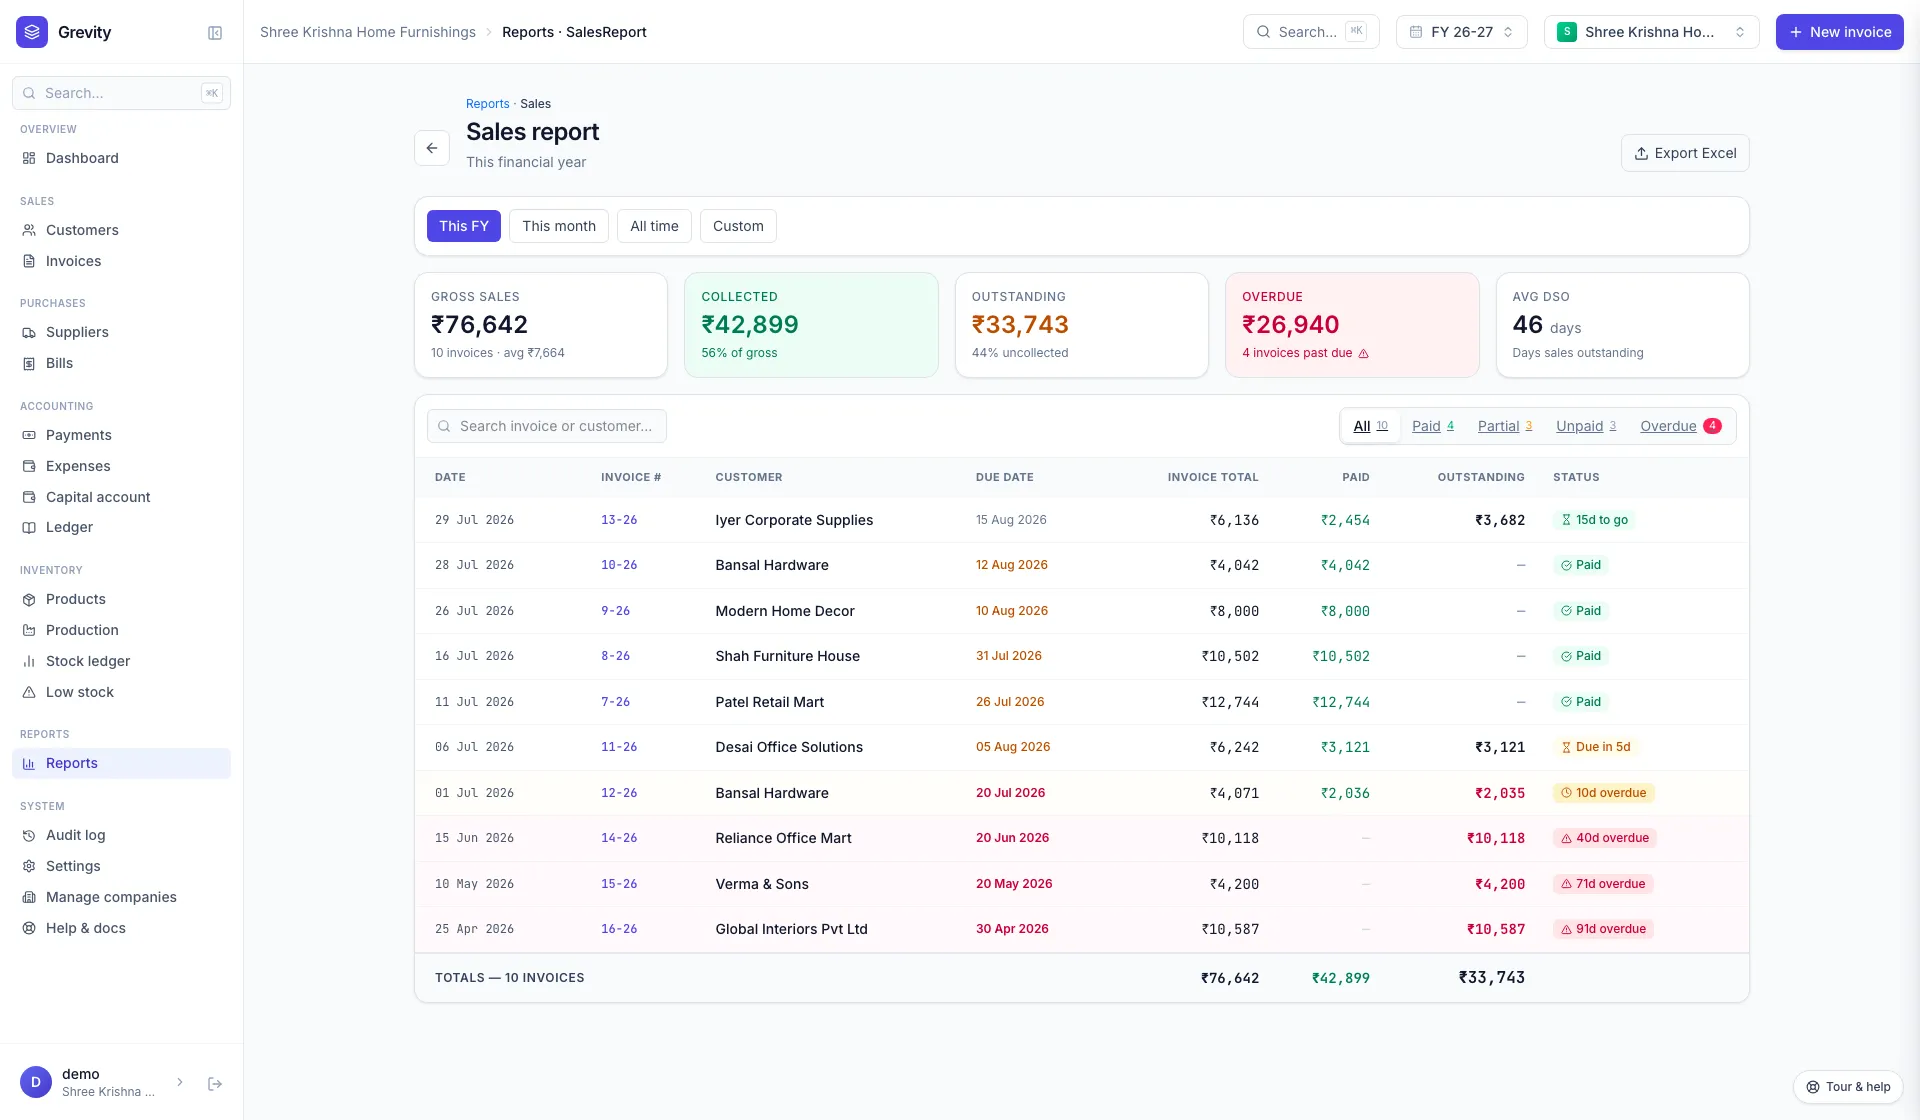Click the logout icon beside demo
The height and width of the screenshot is (1120, 1920).
click(215, 1083)
